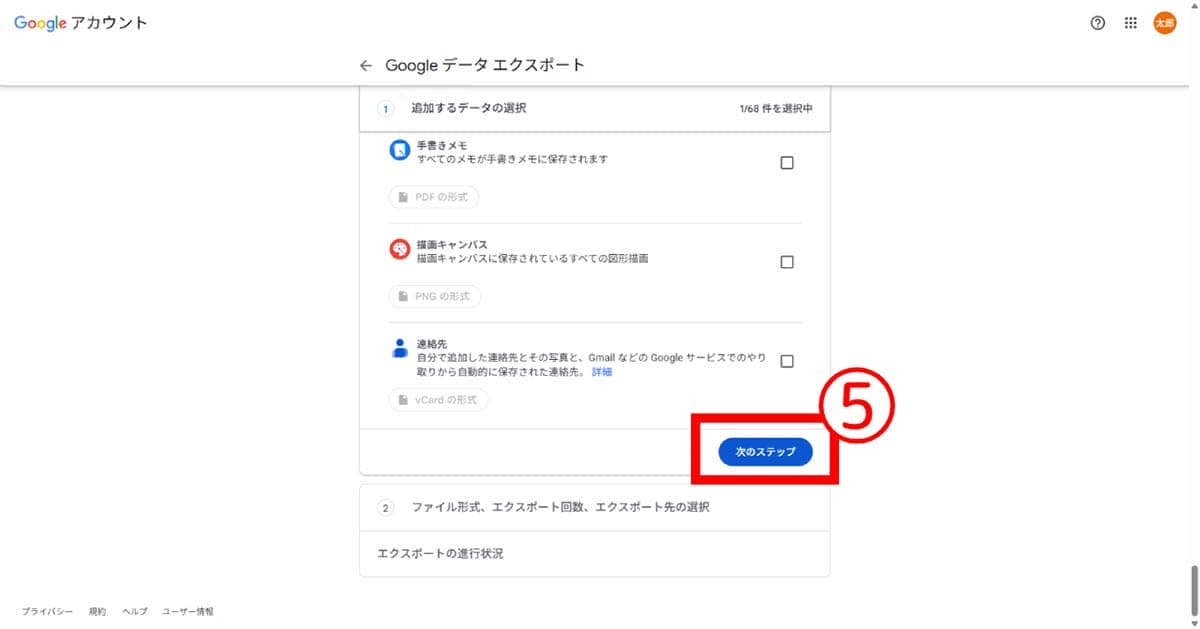Screen dimensions: 1200x629
Task: Check the 手書きメモ checkbox
Action: coord(787,163)
